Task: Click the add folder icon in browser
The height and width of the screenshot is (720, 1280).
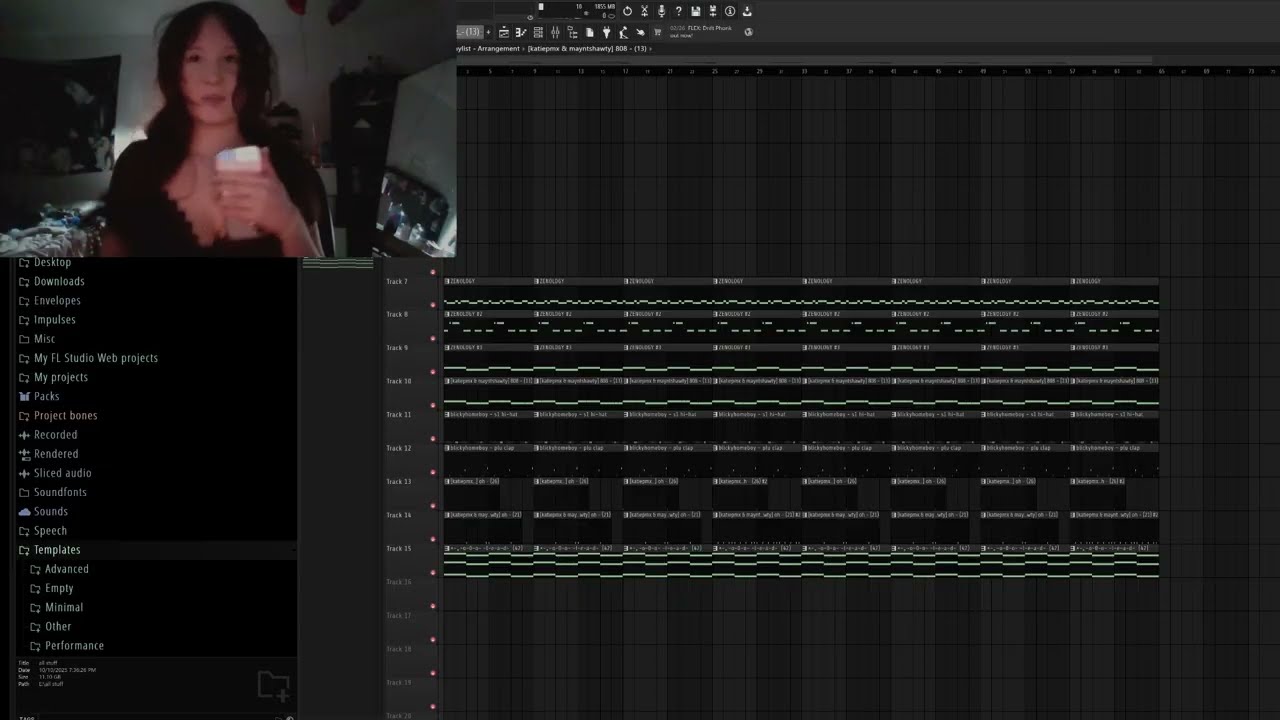Action: click(273, 685)
